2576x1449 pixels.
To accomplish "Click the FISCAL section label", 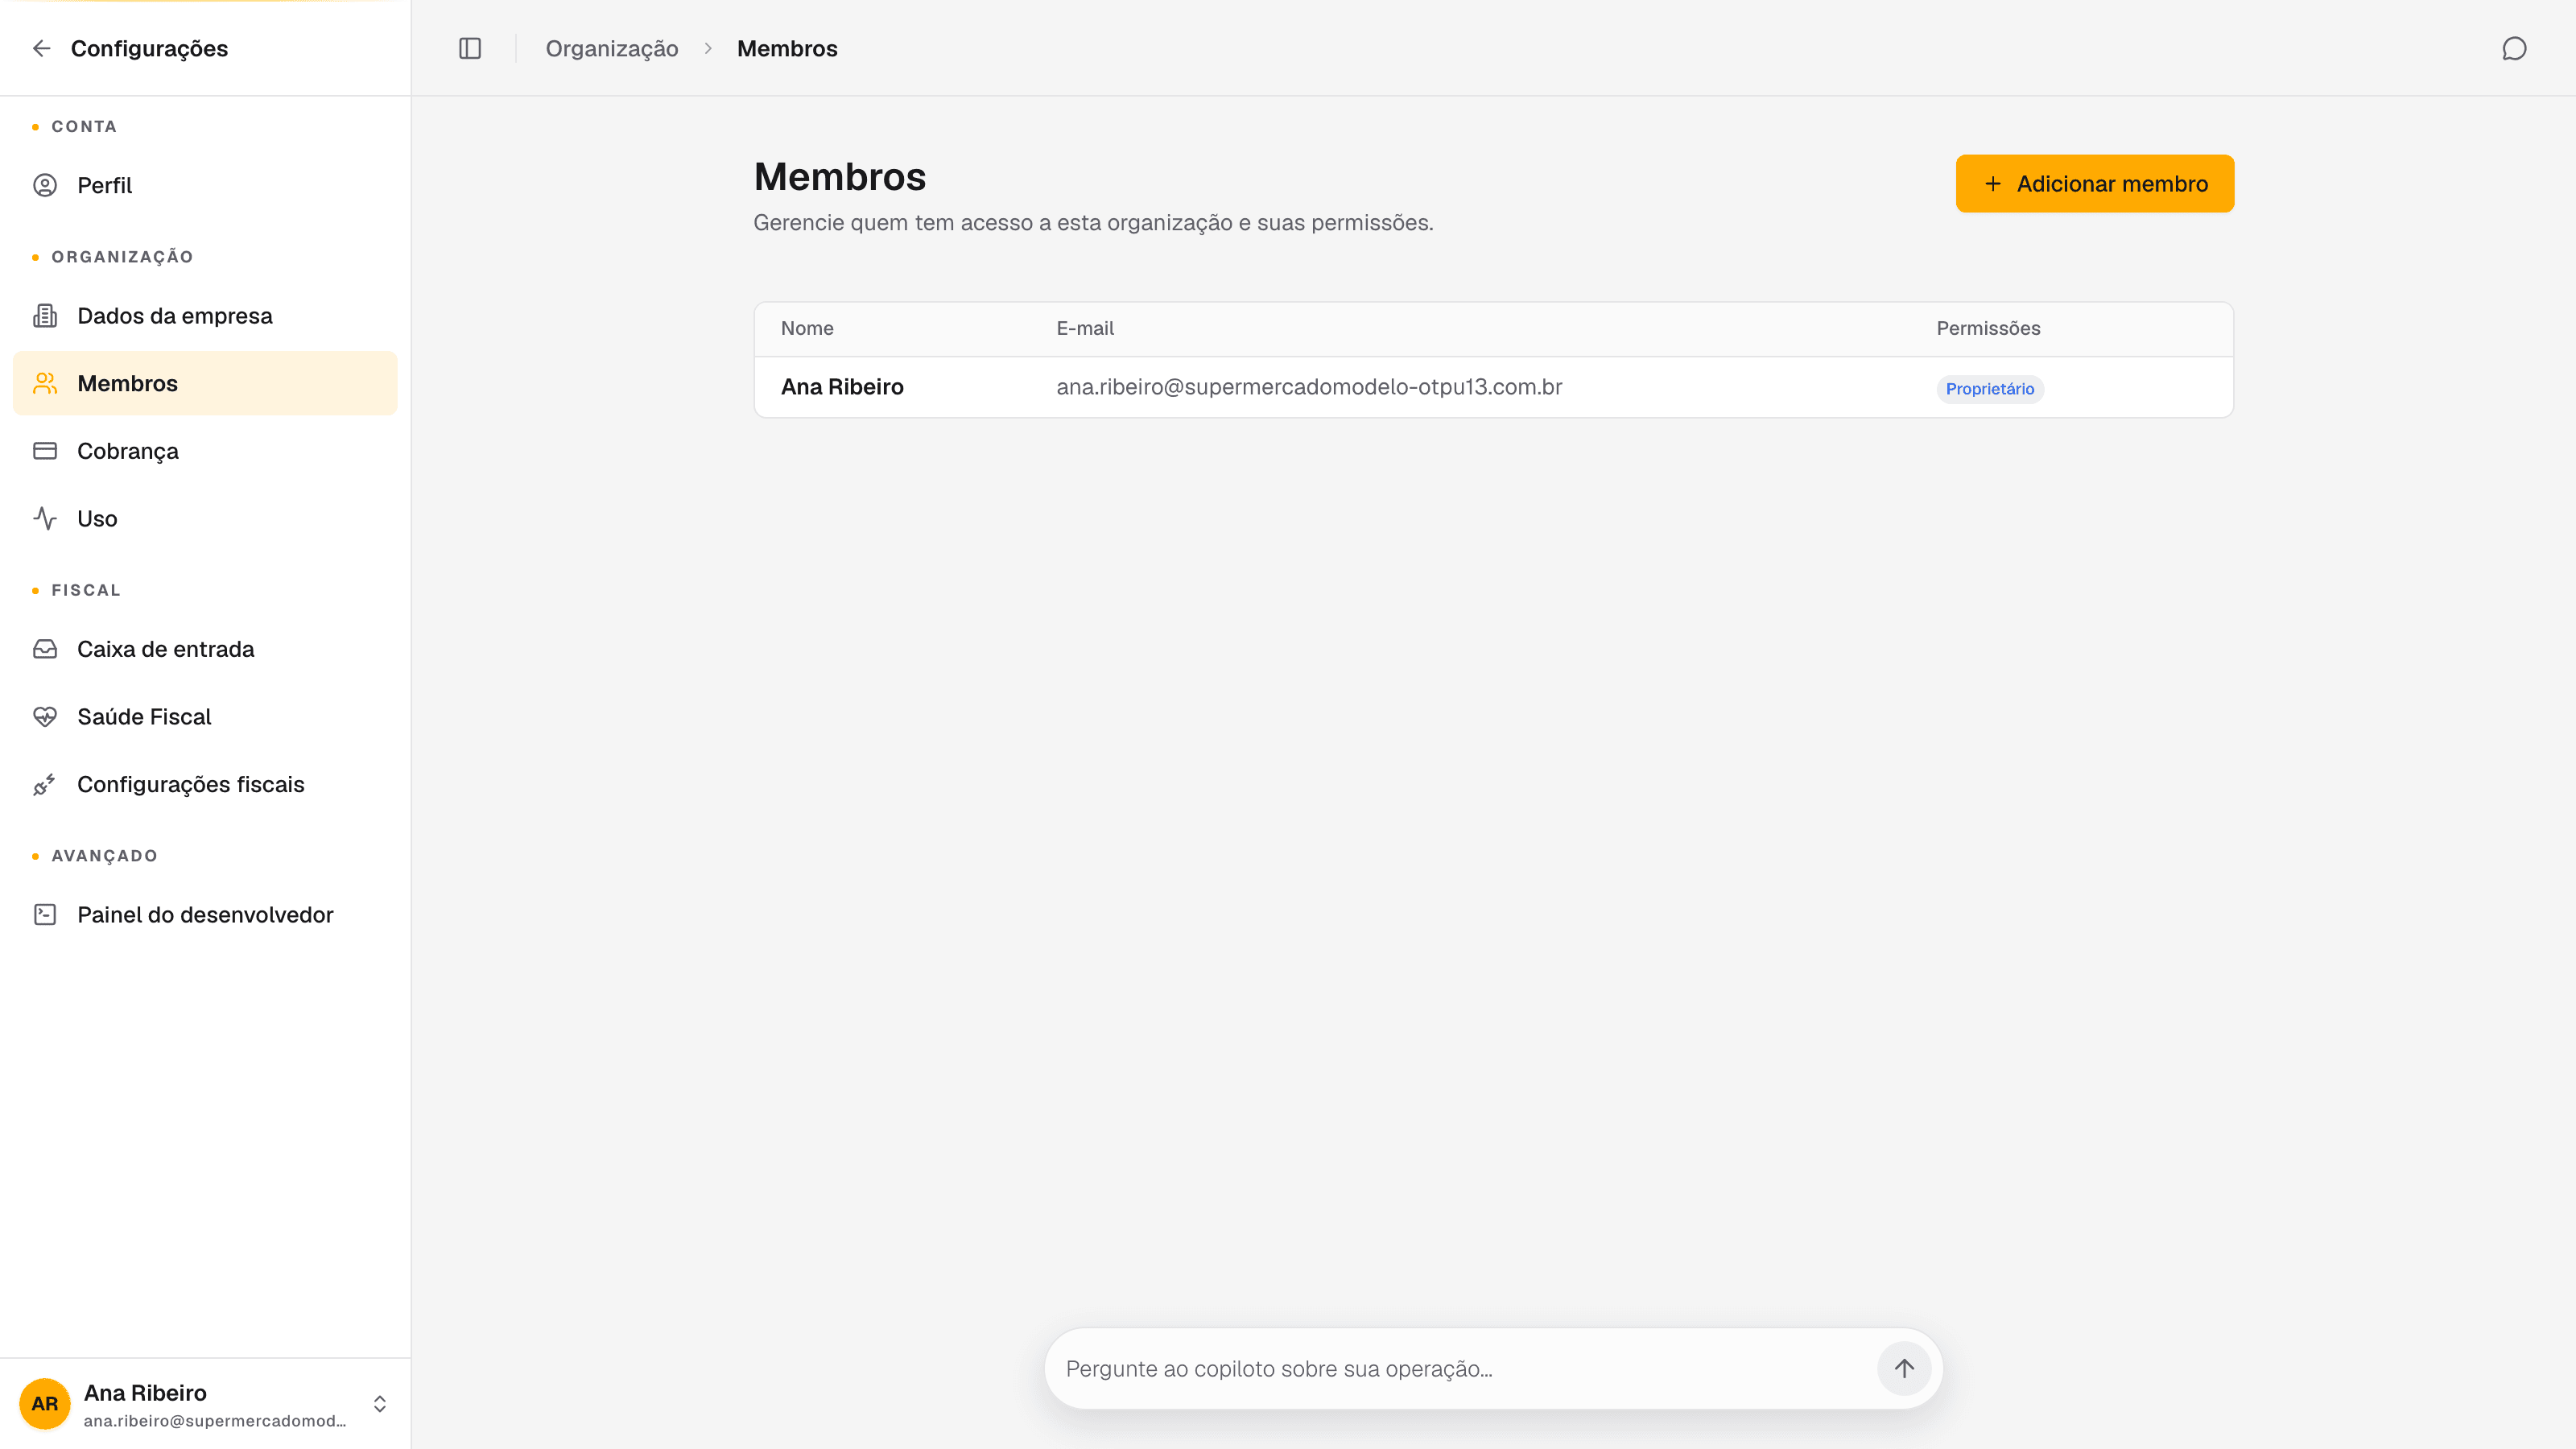I will coord(86,590).
